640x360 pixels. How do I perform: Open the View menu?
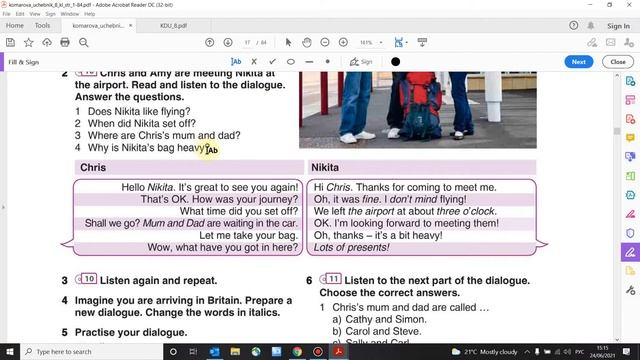click(35, 14)
